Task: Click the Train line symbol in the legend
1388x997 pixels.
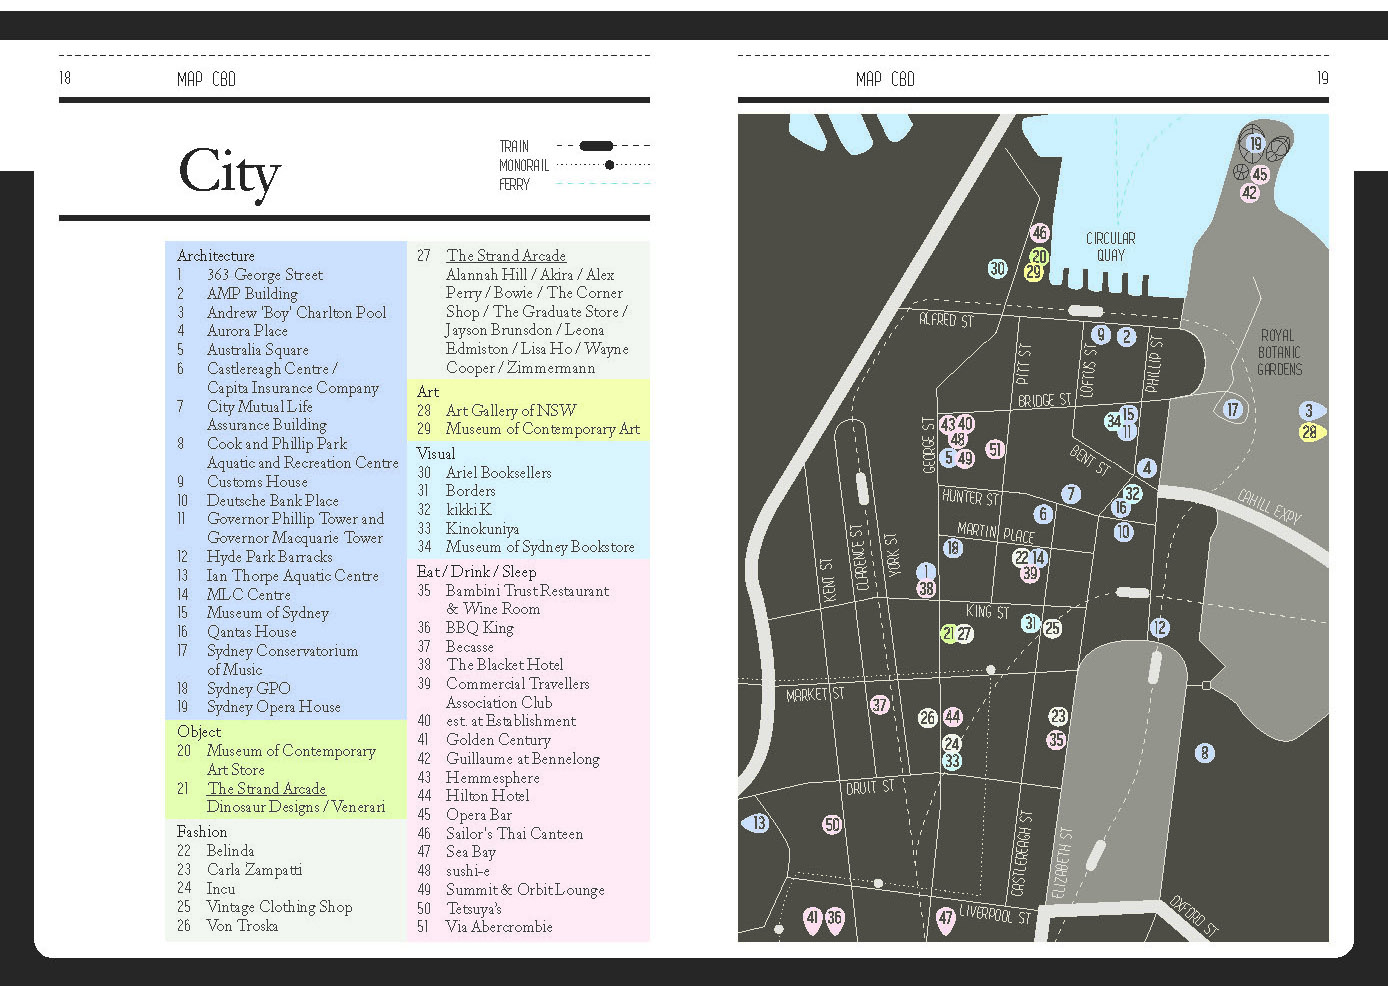Action: point(603,146)
